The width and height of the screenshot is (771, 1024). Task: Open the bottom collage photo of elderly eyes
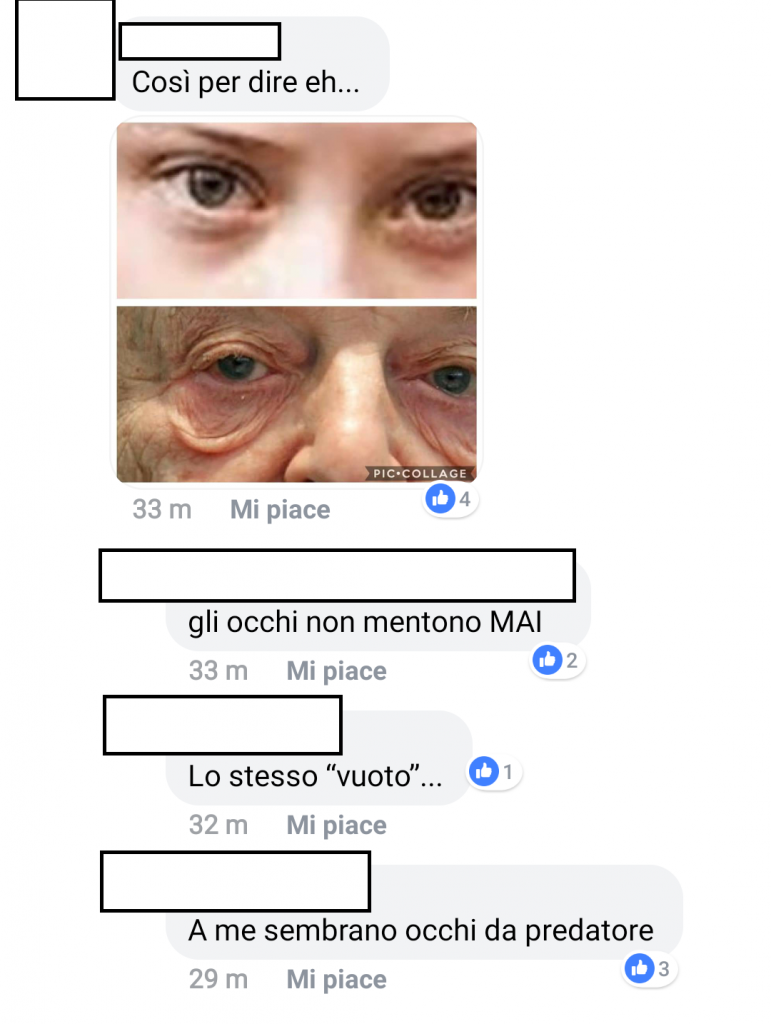(296, 394)
